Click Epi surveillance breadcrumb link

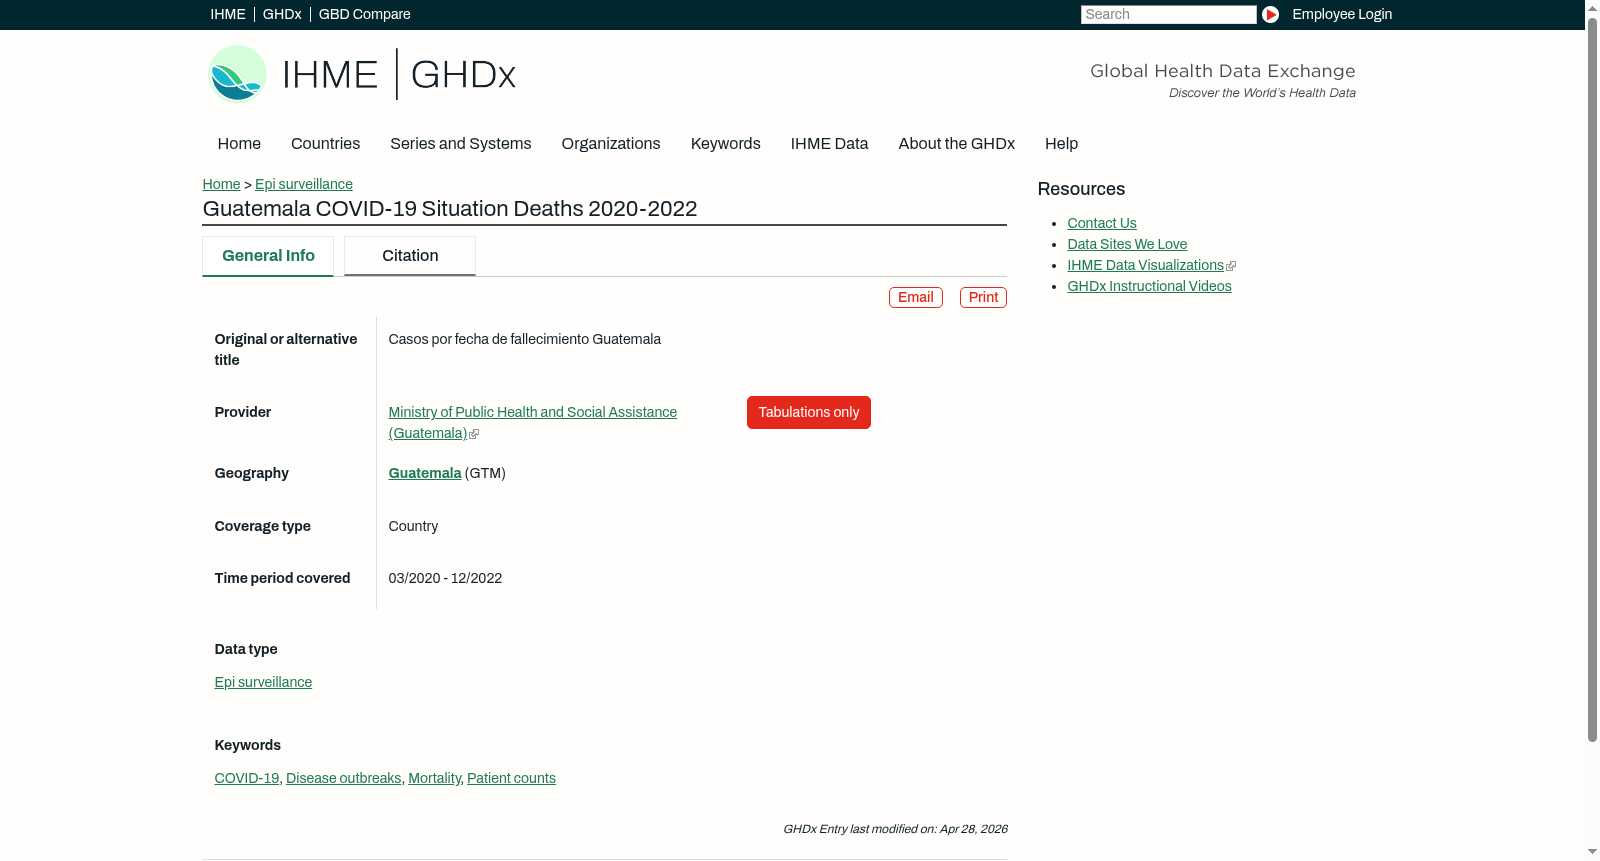click(304, 184)
